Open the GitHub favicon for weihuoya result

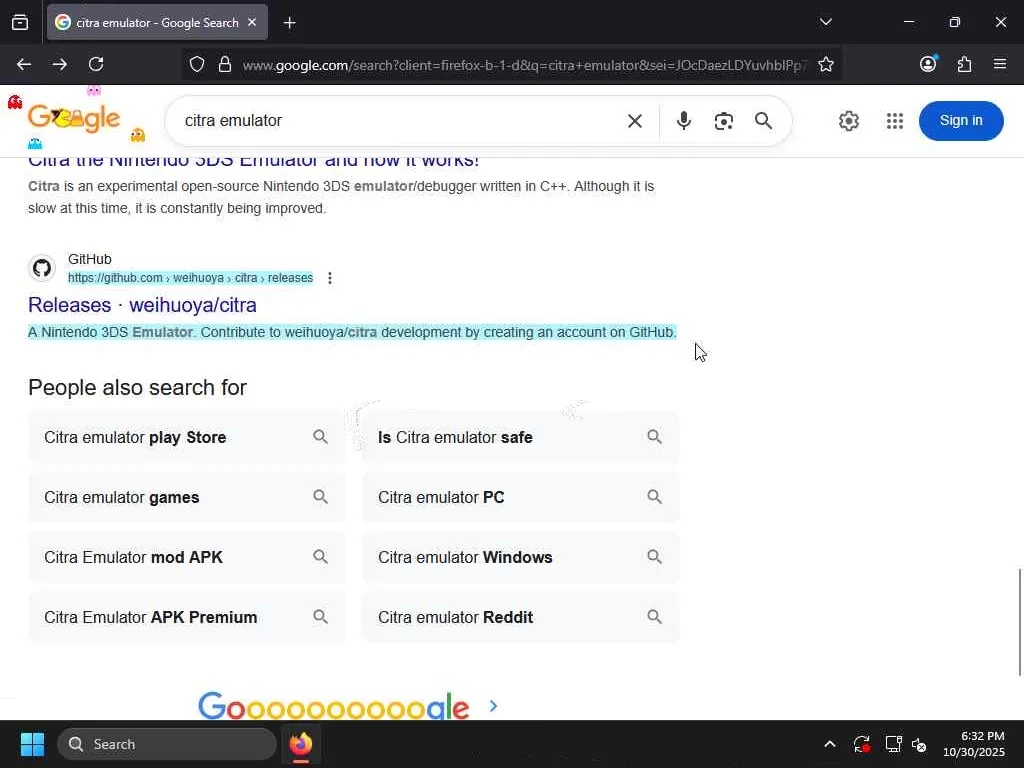[x=42, y=268]
